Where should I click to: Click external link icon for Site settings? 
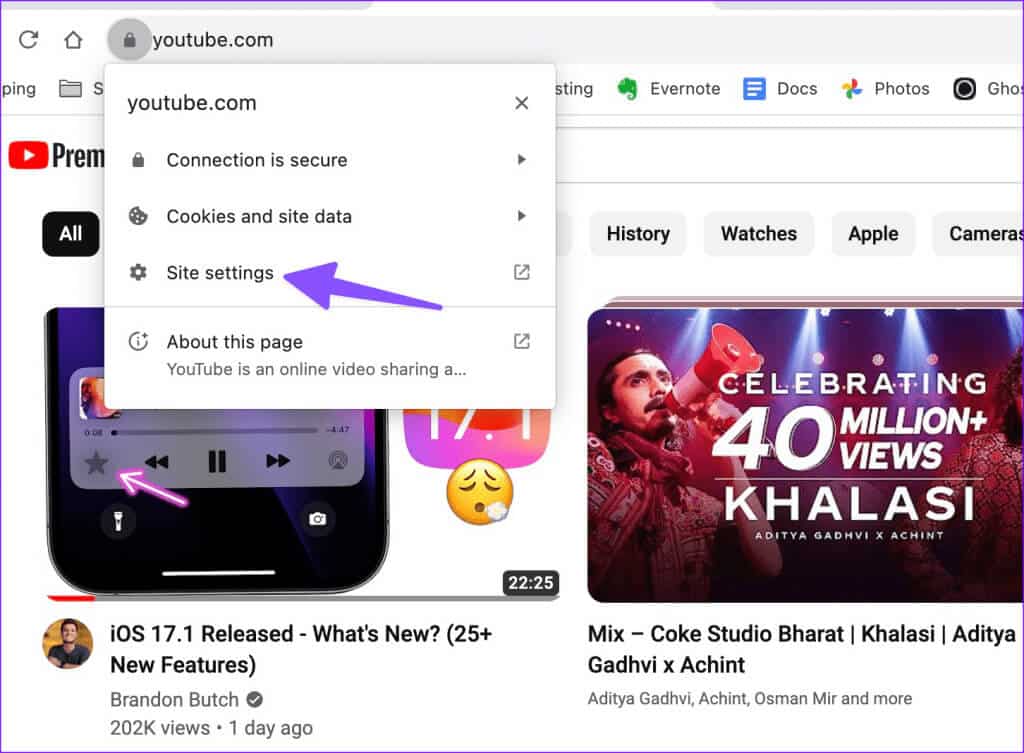coord(521,272)
